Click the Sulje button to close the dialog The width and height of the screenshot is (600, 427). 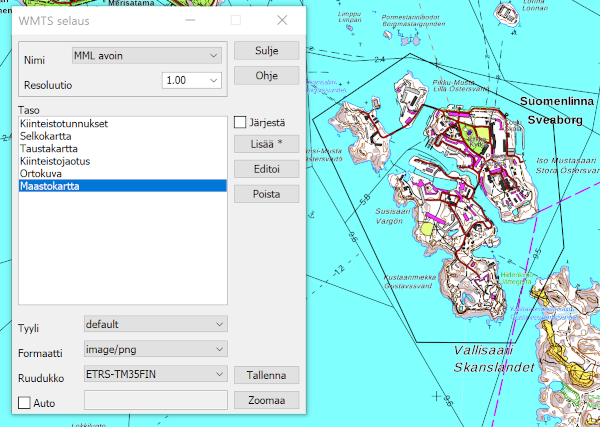266,51
